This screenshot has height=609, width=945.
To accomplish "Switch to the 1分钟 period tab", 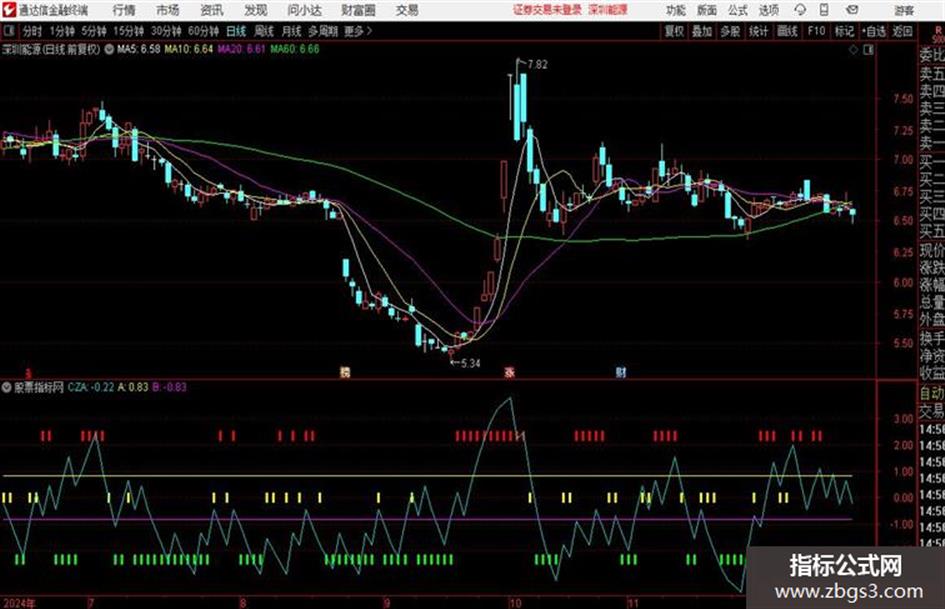I will pos(62,31).
